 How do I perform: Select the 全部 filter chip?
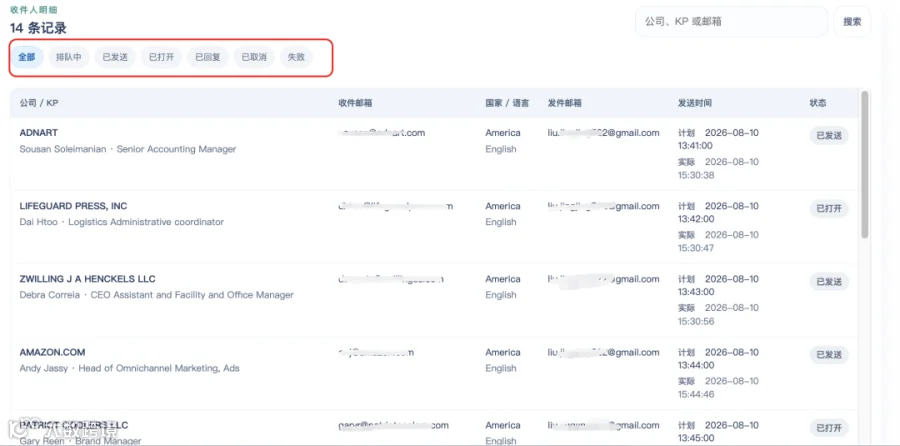27,57
